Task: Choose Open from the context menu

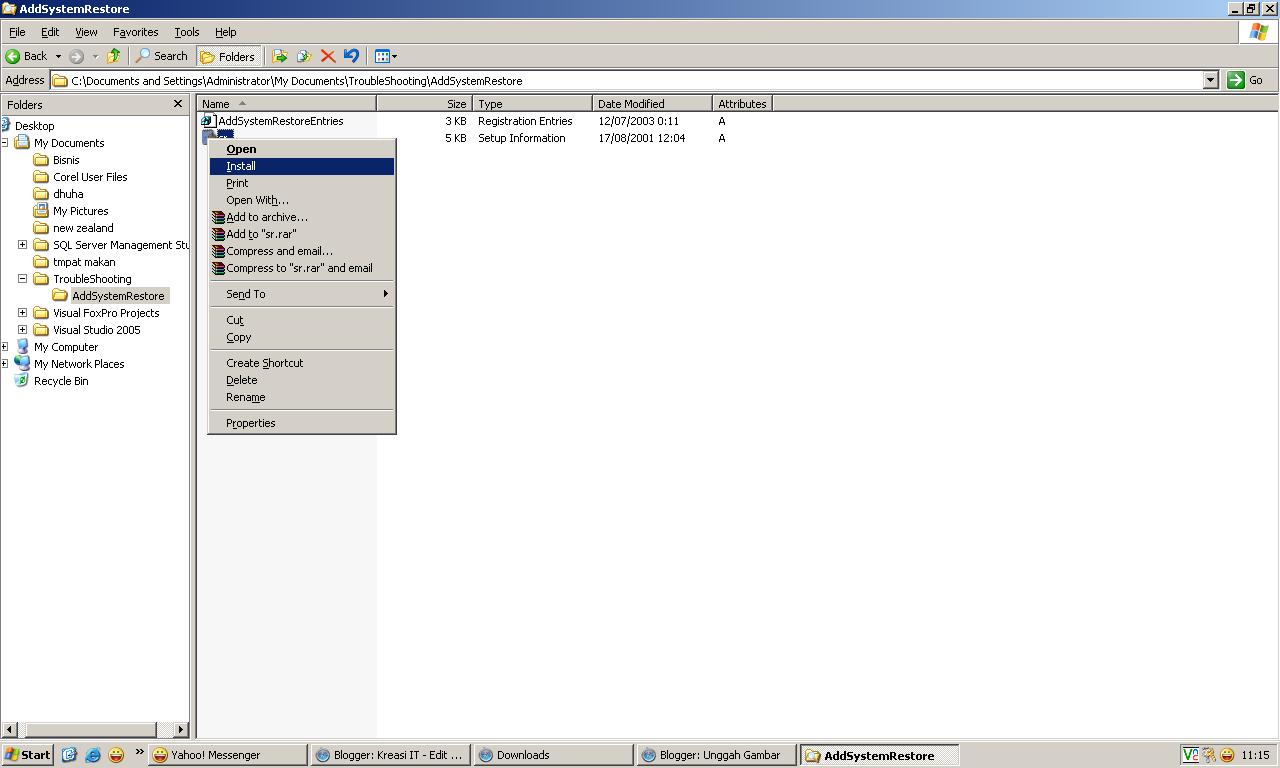Action: [x=302, y=149]
